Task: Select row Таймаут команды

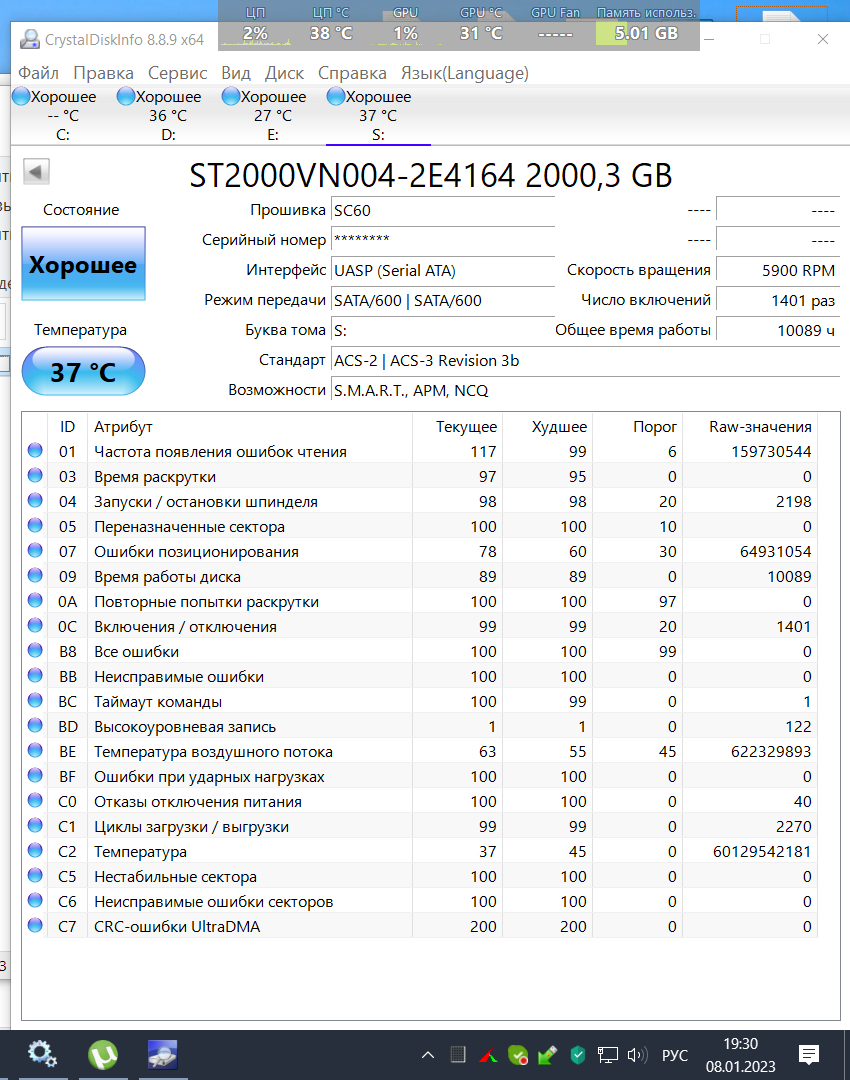Action: click(x=419, y=701)
